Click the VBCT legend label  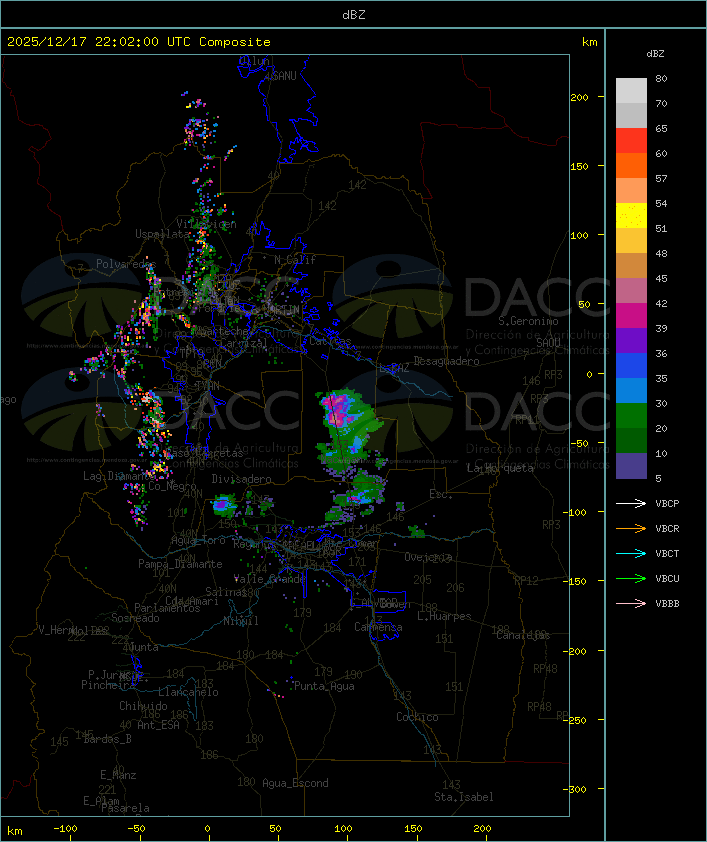(x=667, y=554)
